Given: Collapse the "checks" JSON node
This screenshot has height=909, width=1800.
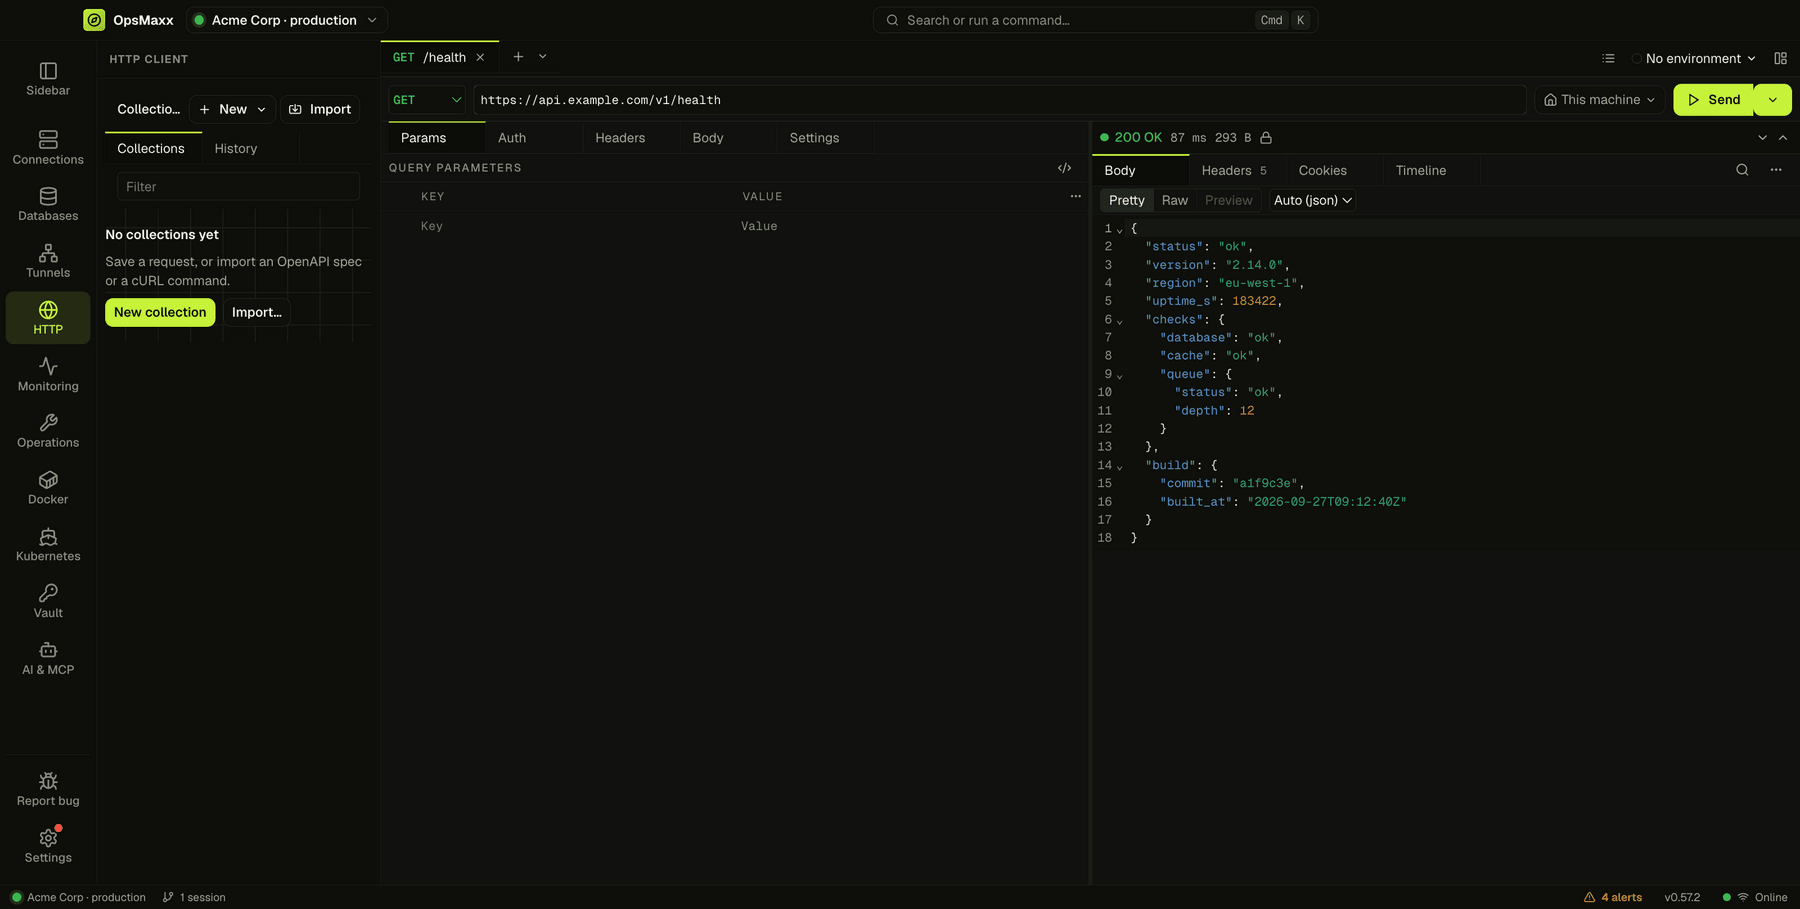Looking at the screenshot, I should [x=1119, y=322].
